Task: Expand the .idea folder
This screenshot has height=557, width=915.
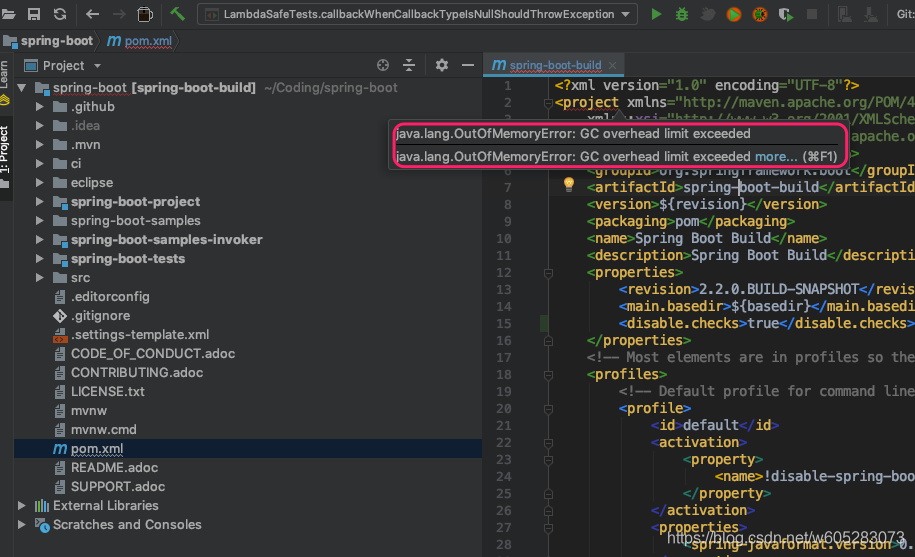Action: (x=40, y=125)
